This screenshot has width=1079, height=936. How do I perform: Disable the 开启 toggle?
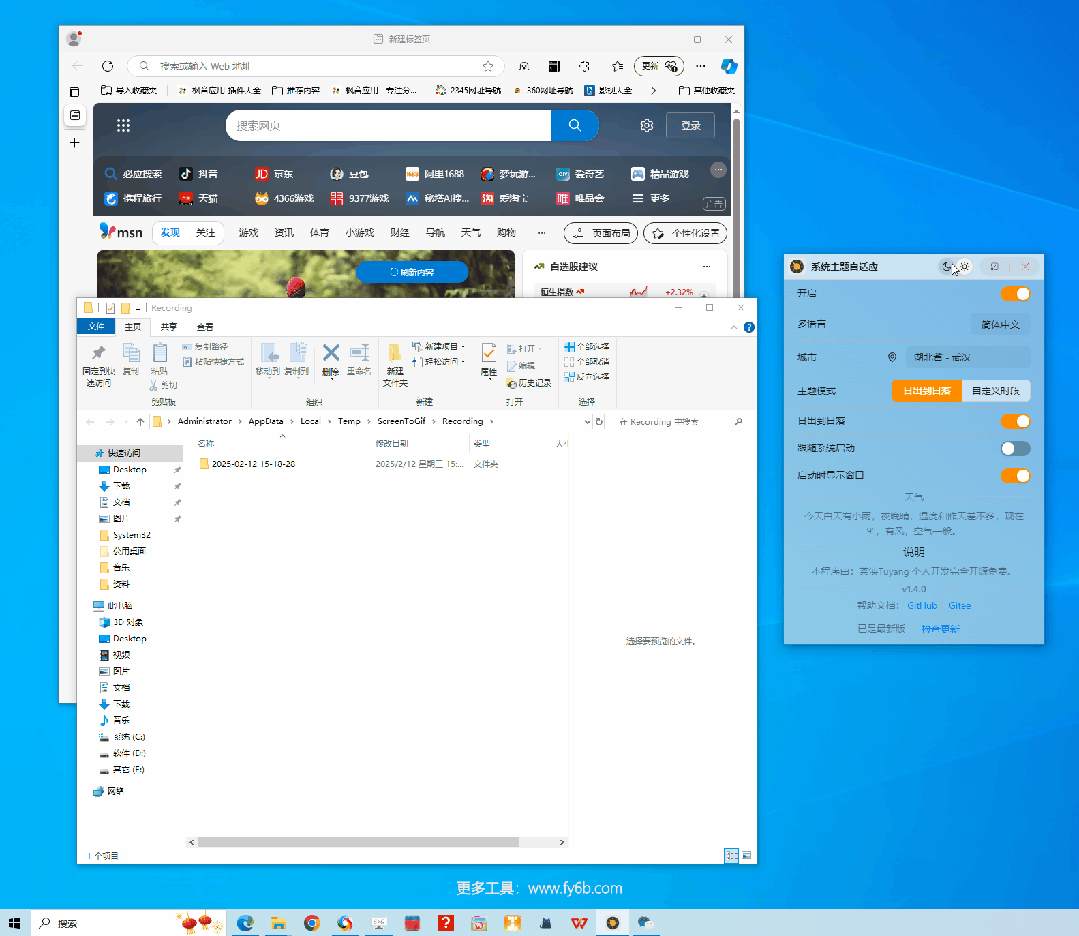point(1016,293)
